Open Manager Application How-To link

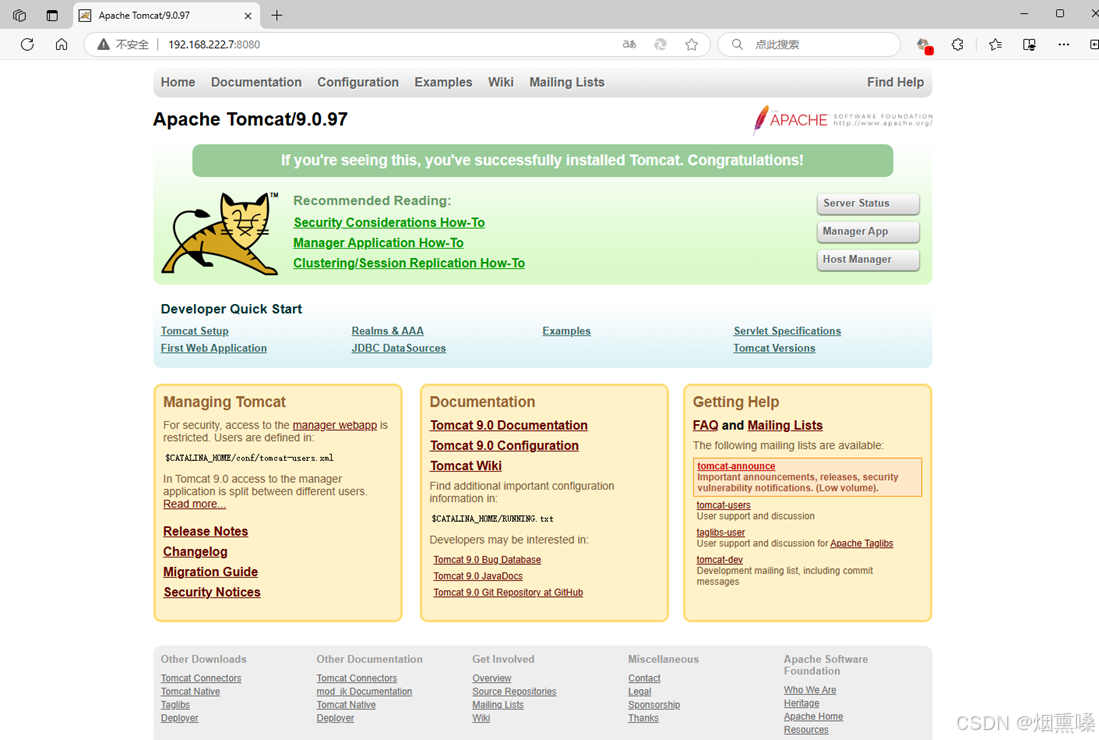tap(378, 242)
